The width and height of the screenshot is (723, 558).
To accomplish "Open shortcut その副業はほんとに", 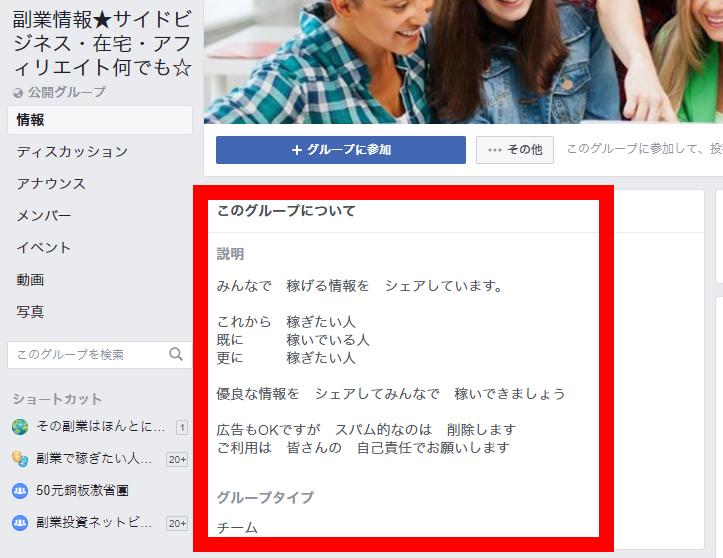I will coord(100,426).
